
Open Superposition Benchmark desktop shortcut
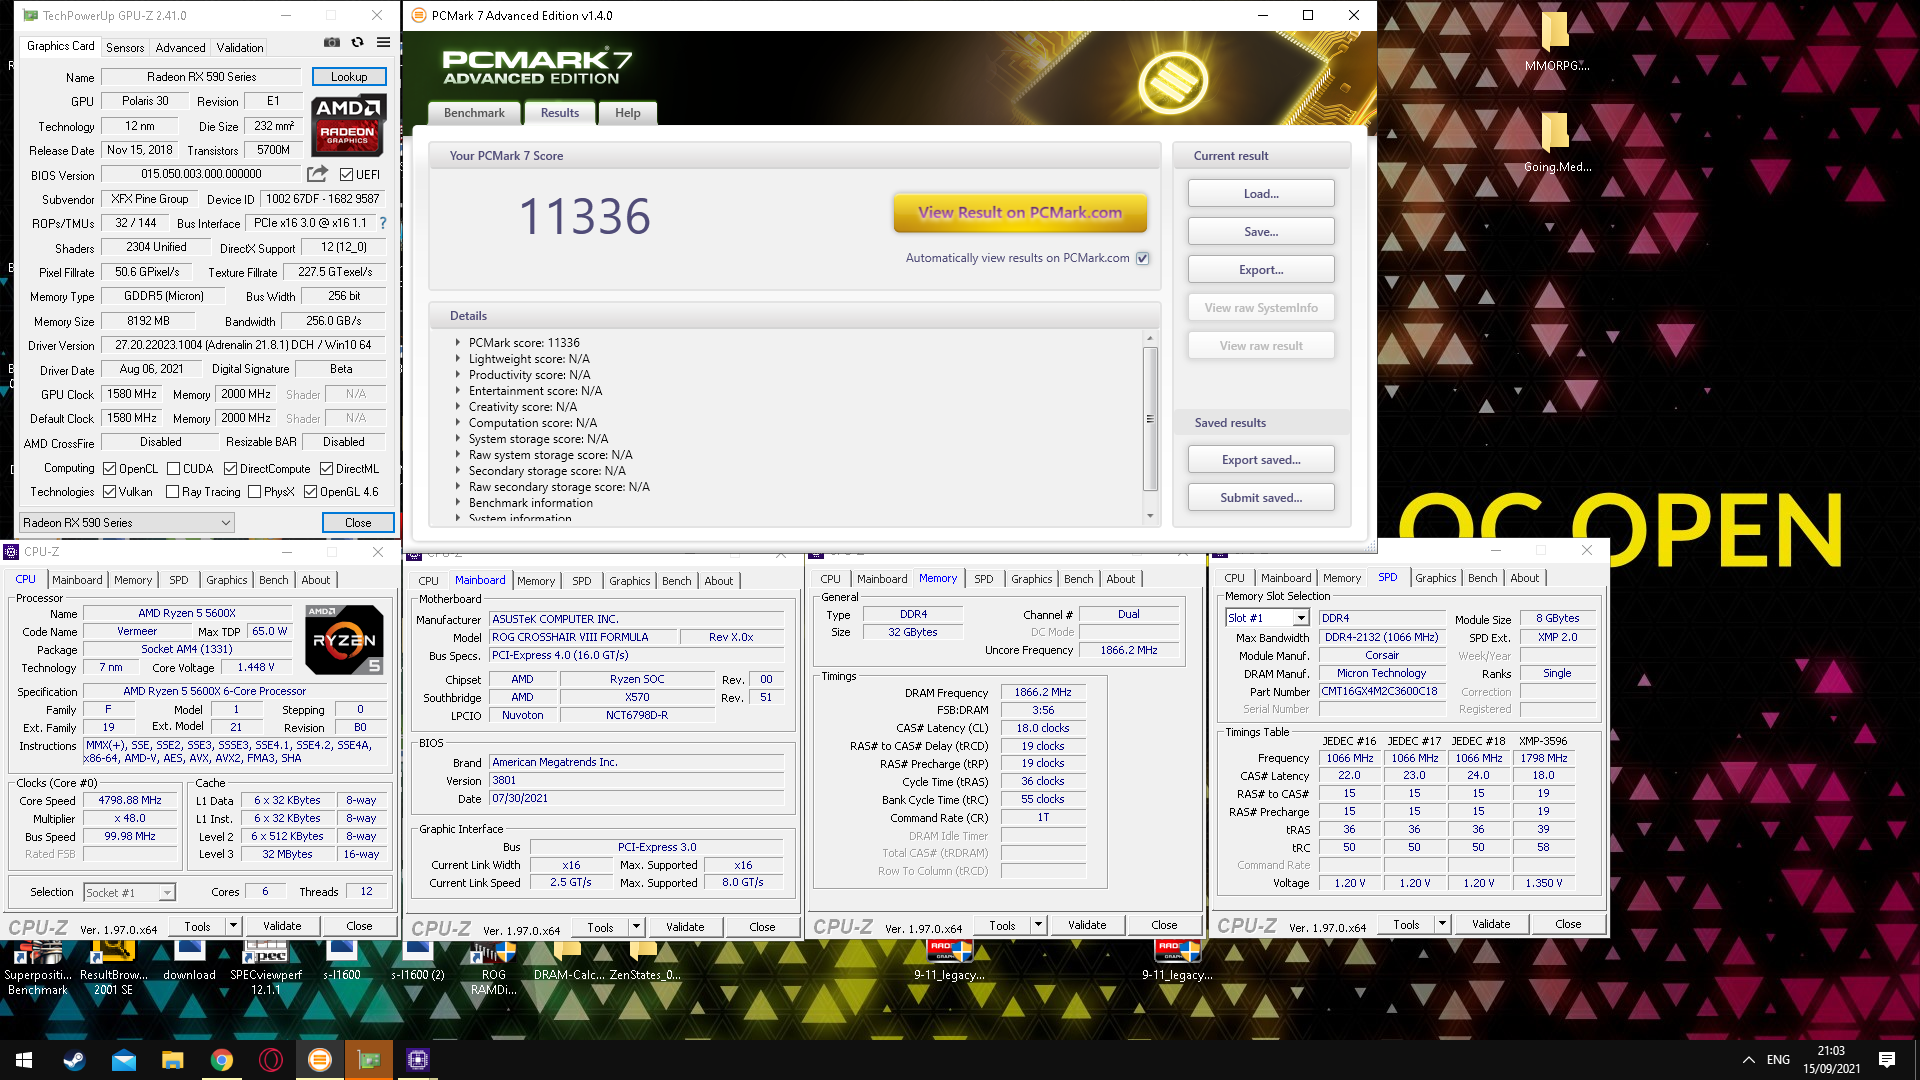tap(38, 968)
